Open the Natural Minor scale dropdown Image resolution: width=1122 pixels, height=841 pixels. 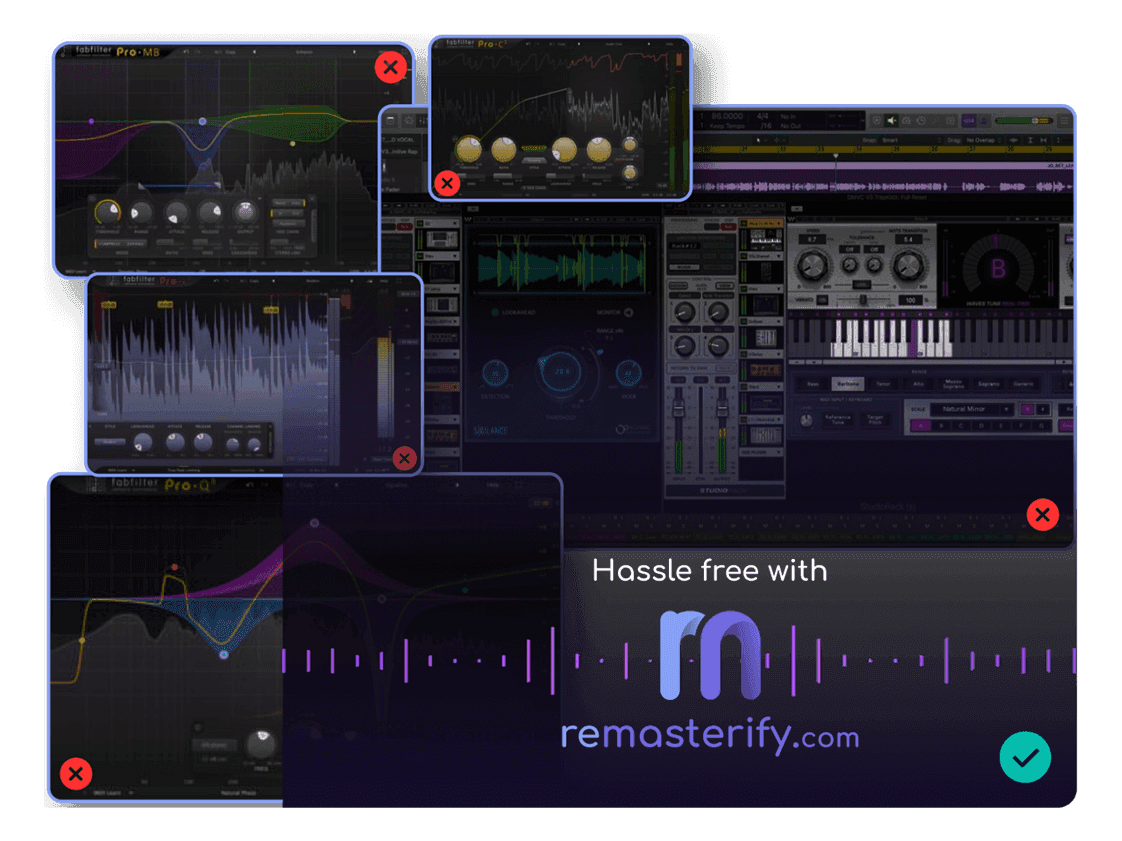(972, 409)
